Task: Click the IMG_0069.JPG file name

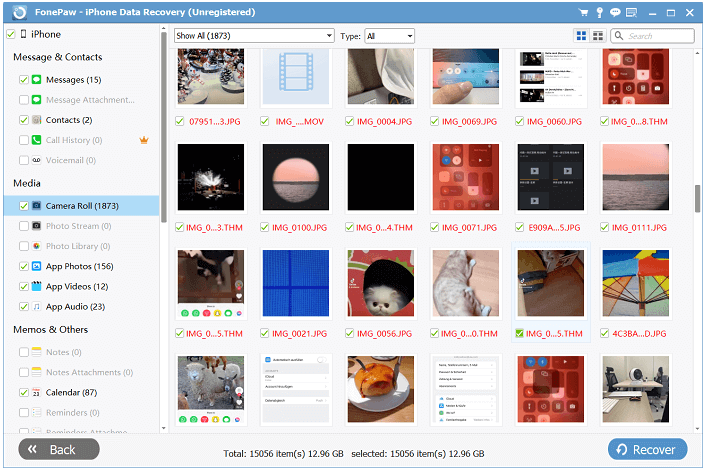Action: (x=469, y=122)
